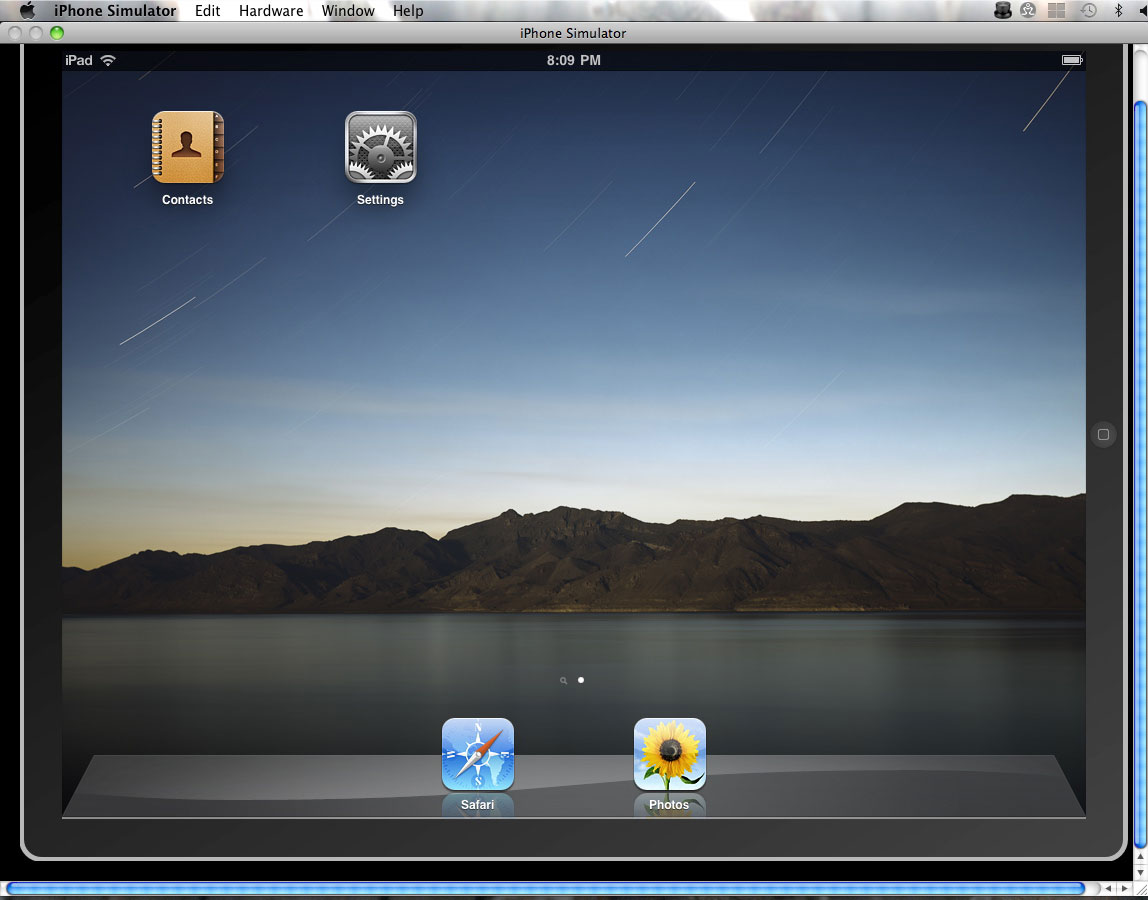This screenshot has height=900, width=1148.
Task: Click the horizontal scrollbar thumb
Action: [545, 888]
